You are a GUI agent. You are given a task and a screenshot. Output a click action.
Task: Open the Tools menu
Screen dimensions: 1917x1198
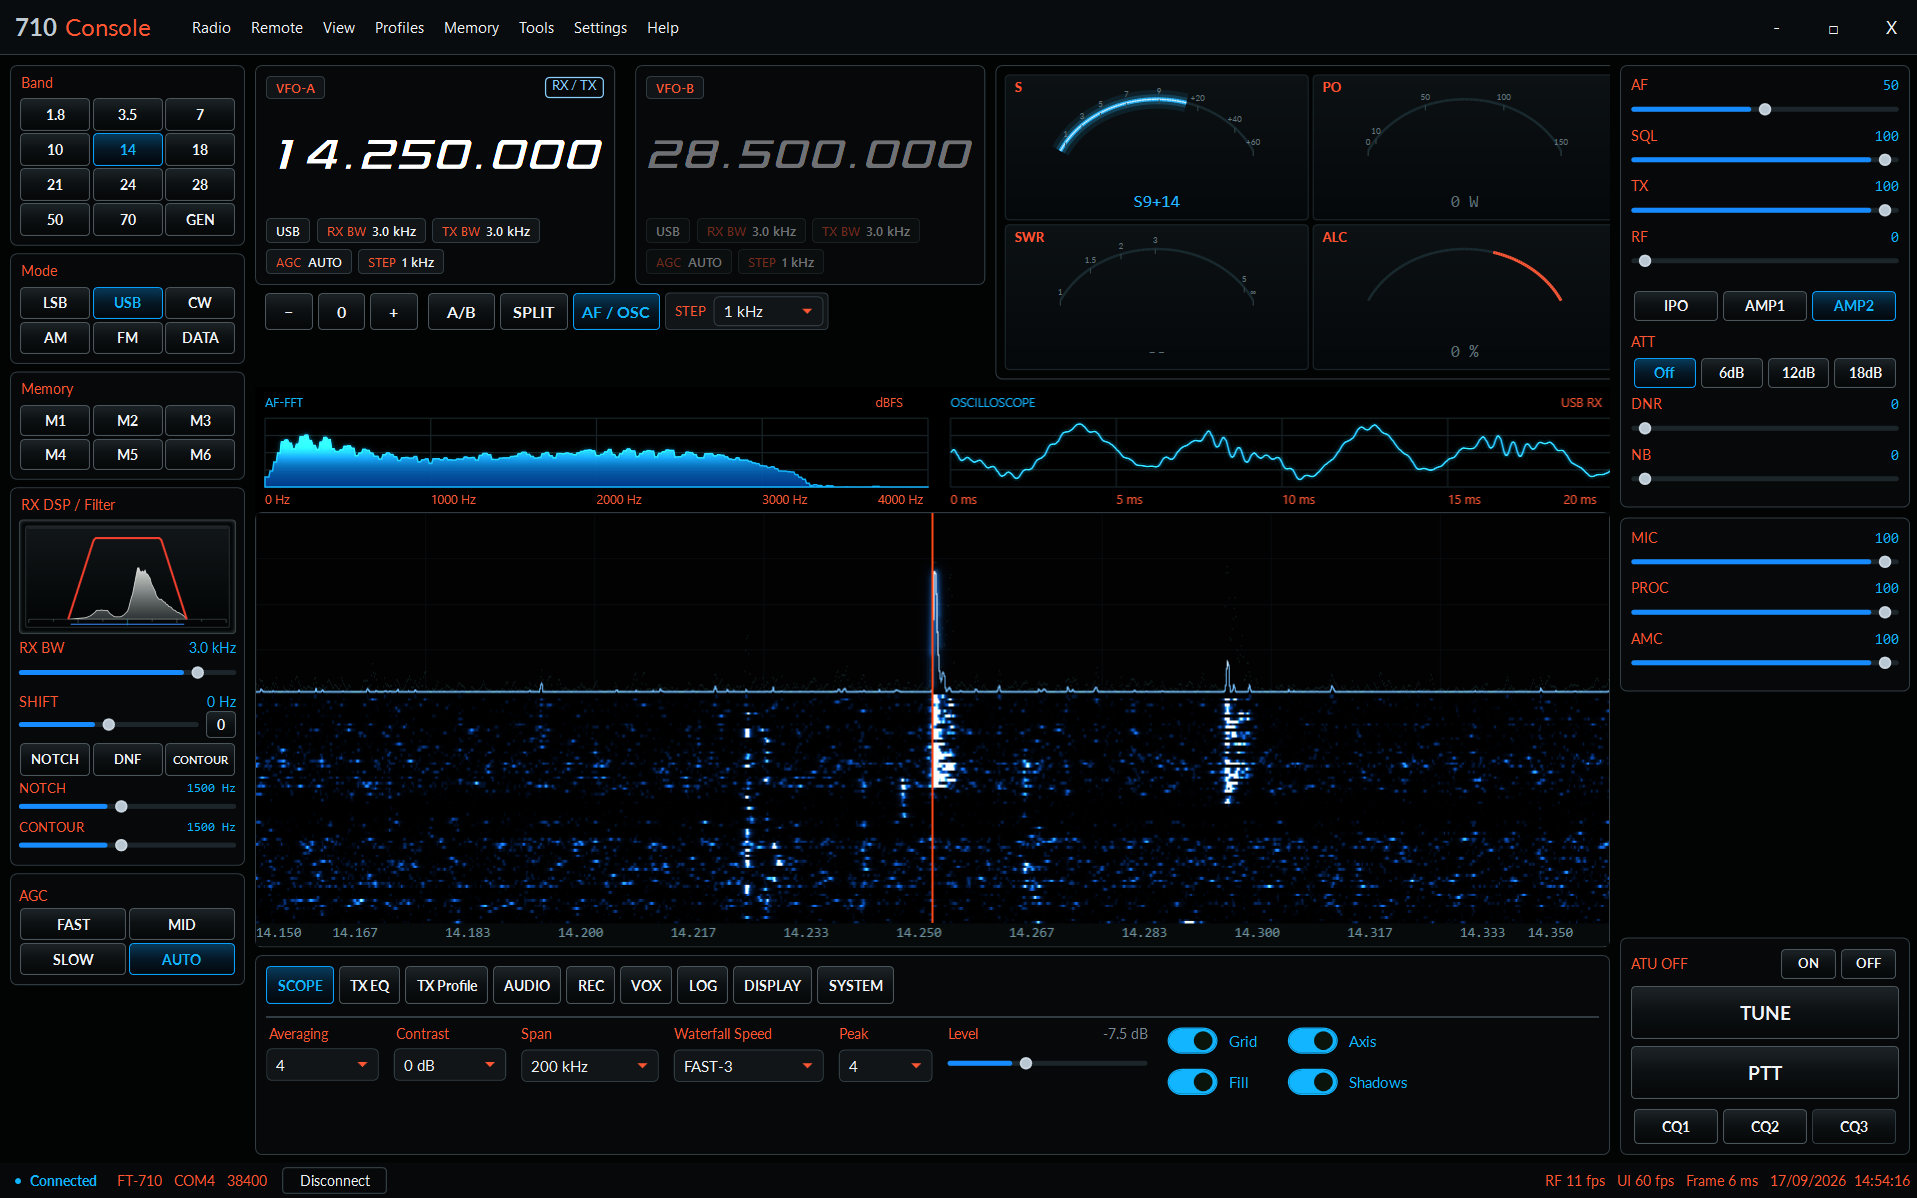coord(536,28)
